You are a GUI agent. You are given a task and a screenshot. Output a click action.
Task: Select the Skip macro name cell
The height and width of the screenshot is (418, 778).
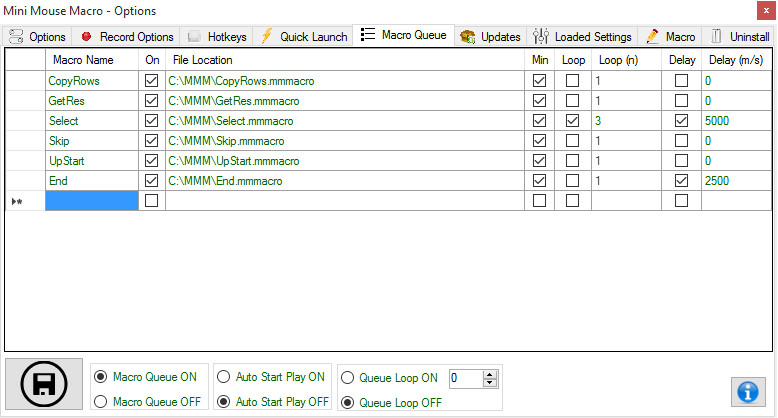[x=92, y=141]
